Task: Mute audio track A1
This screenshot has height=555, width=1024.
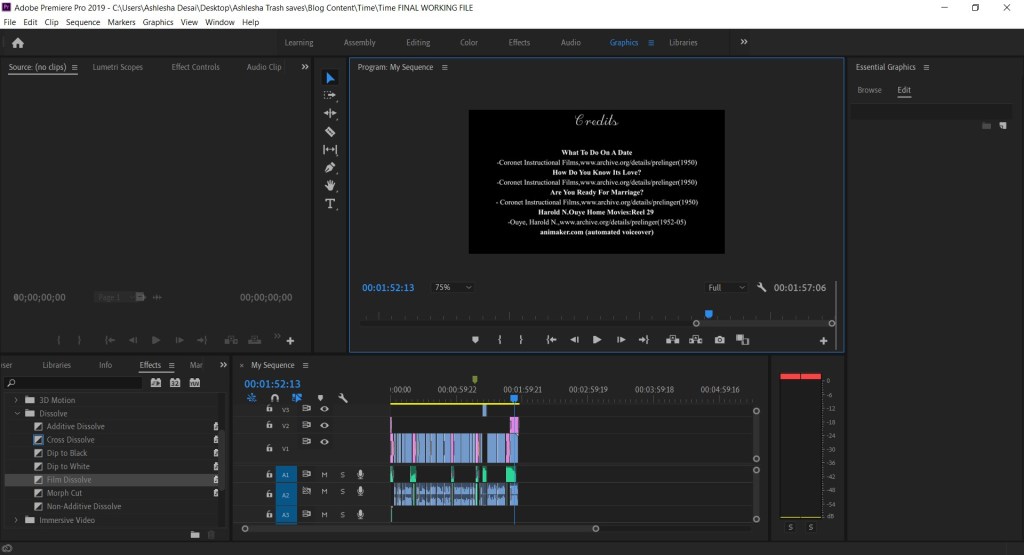Action: click(324, 474)
